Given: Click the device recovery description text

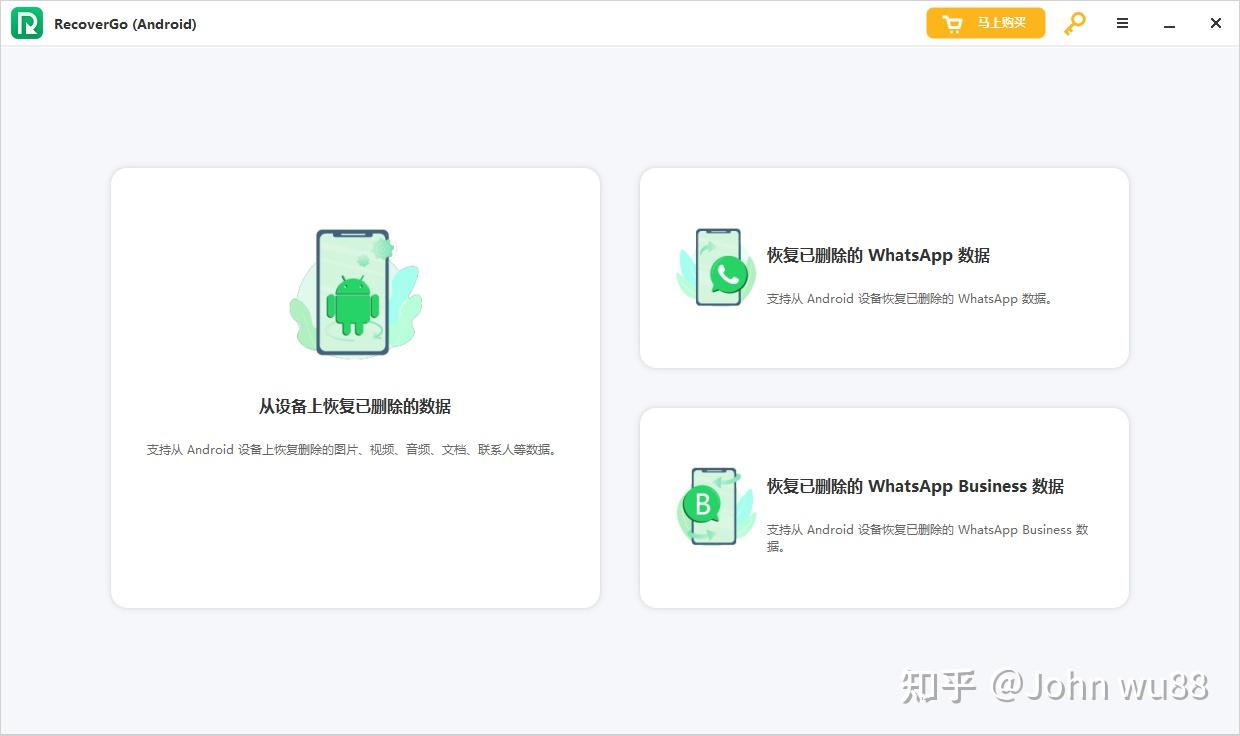Looking at the screenshot, I should (x=351, y=449).
